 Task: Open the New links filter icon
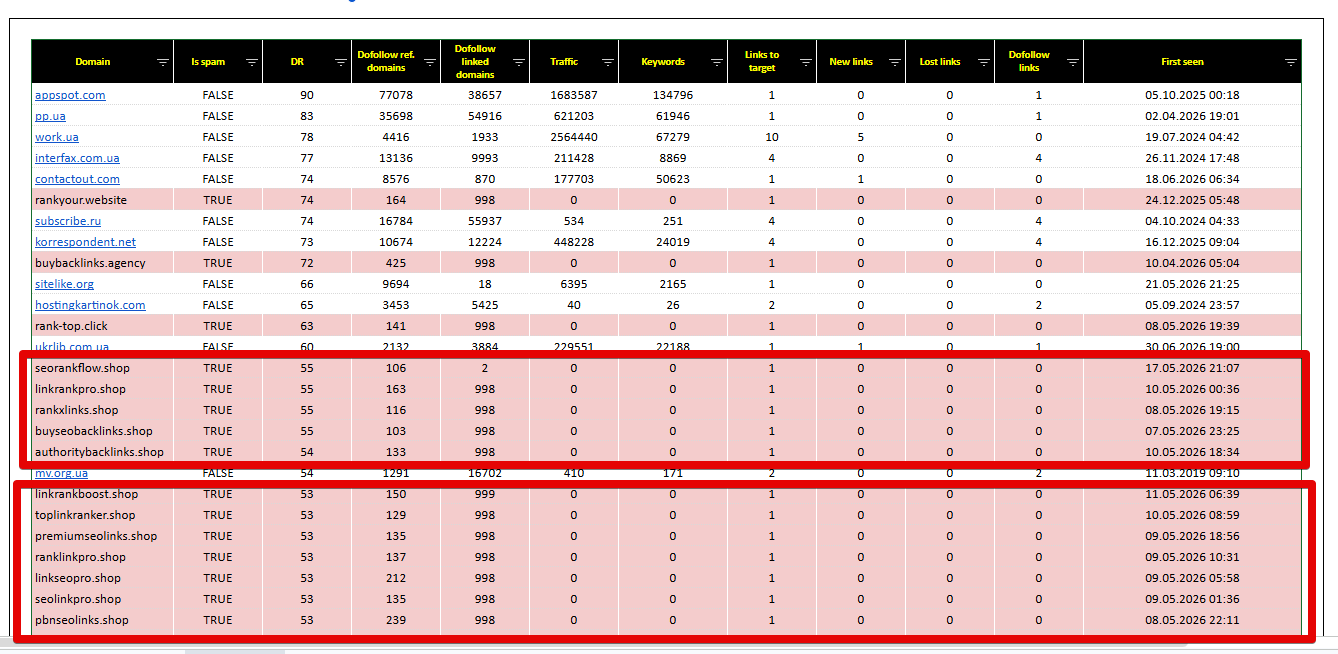(x=895, y=62)
